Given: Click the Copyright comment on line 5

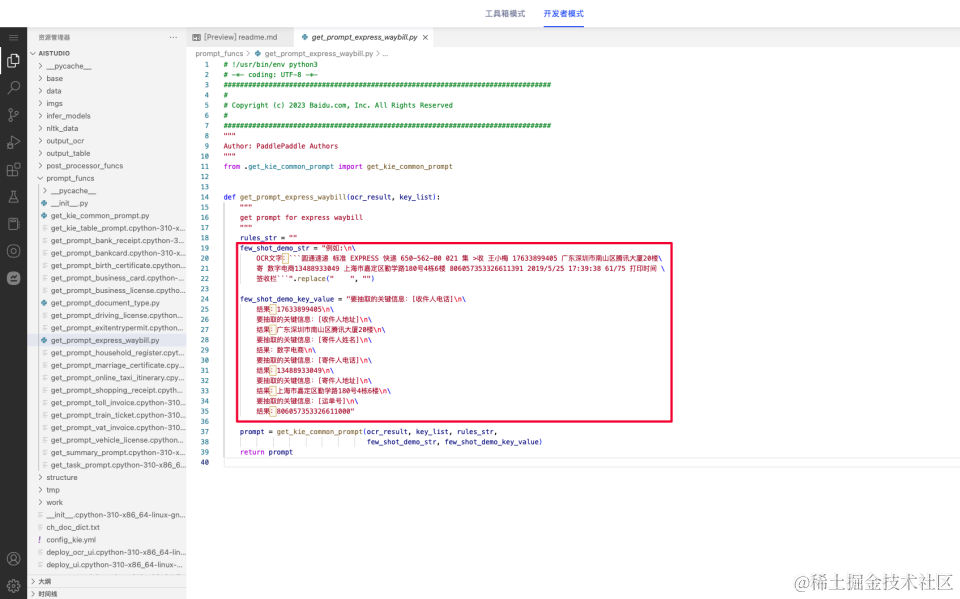Looking at the screenshot, I should click(x=338, y=105).
